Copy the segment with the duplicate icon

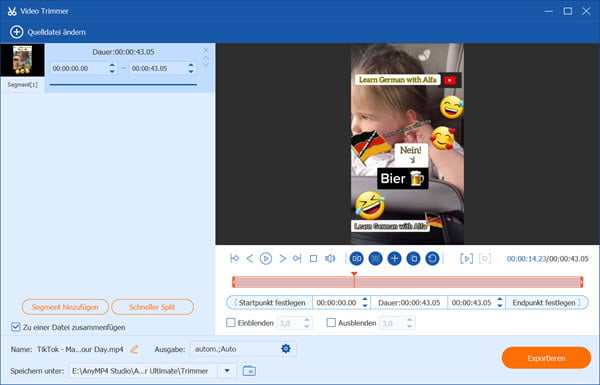[x=413, y=259]
